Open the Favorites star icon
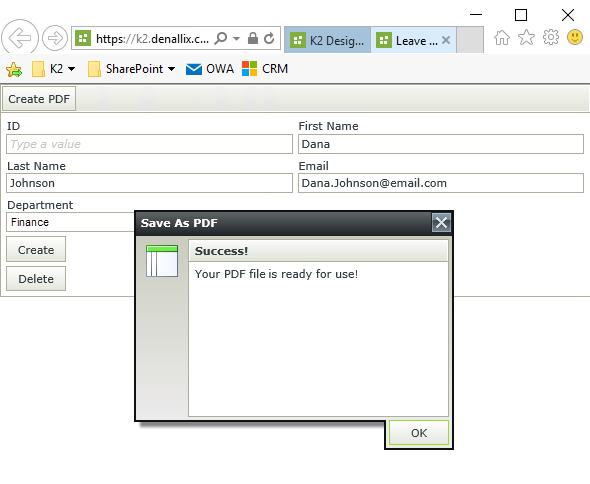 tap(526, 38)
